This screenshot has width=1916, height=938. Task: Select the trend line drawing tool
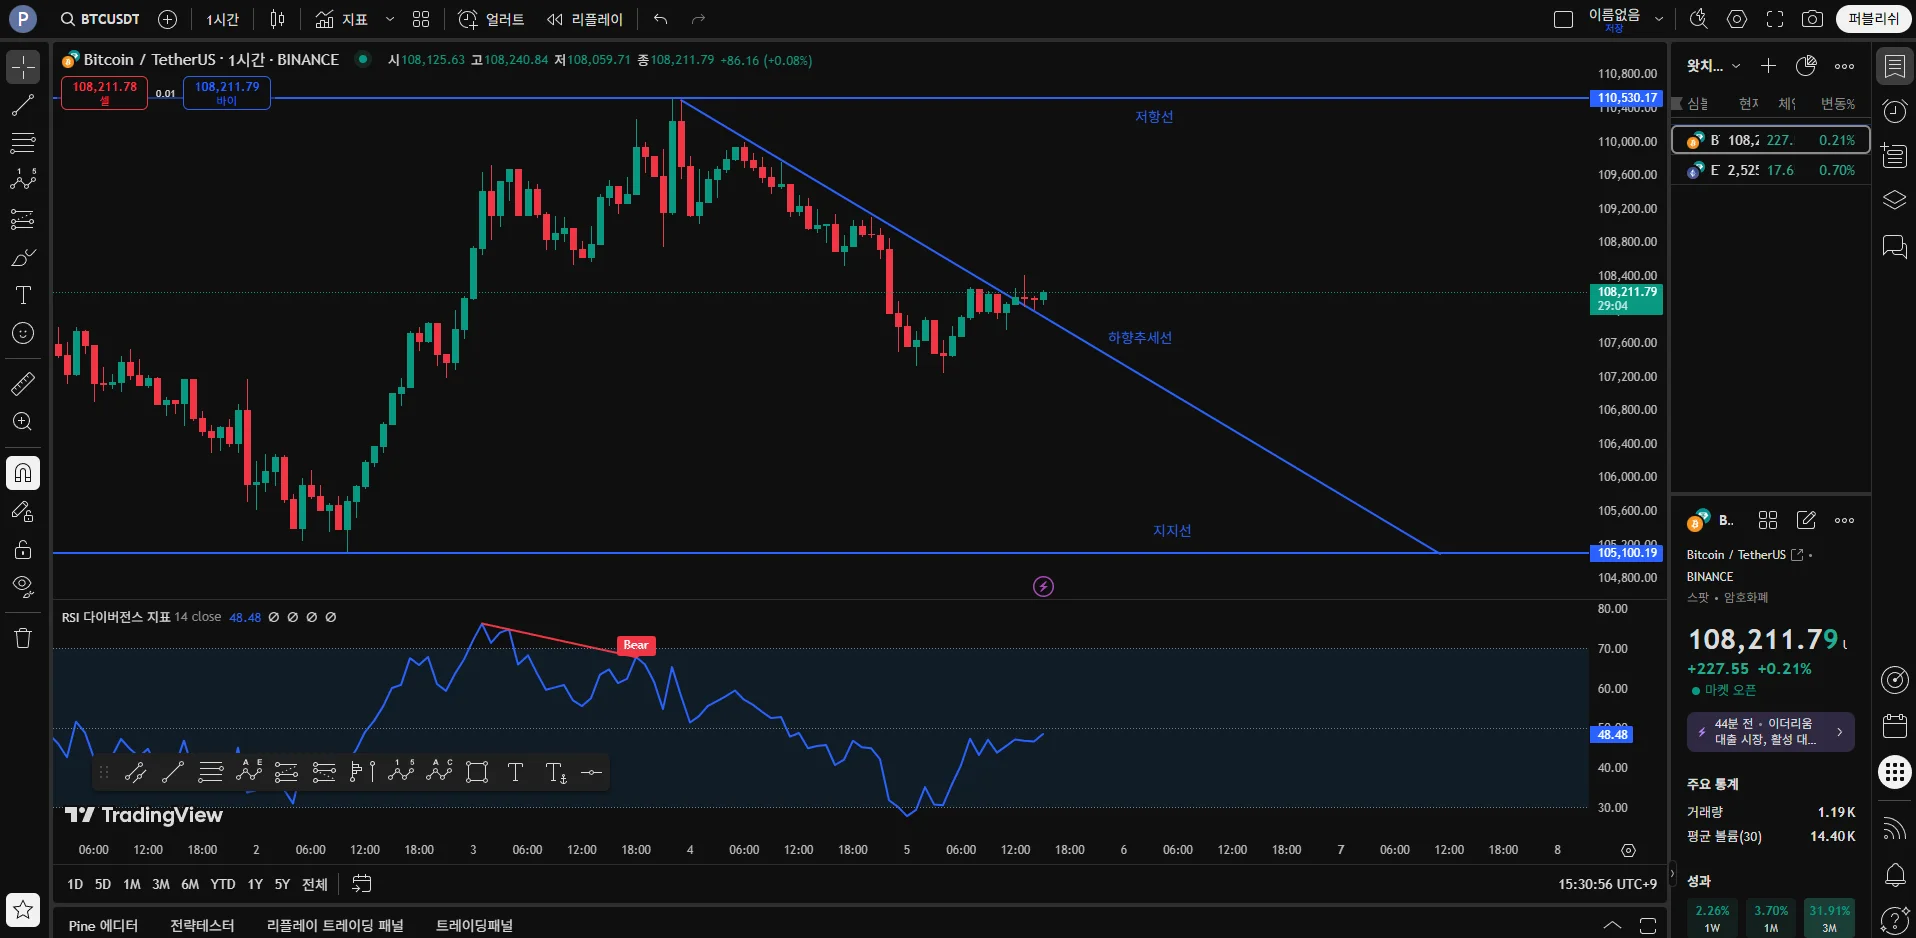pyautogui.click(x=22, y=105)
